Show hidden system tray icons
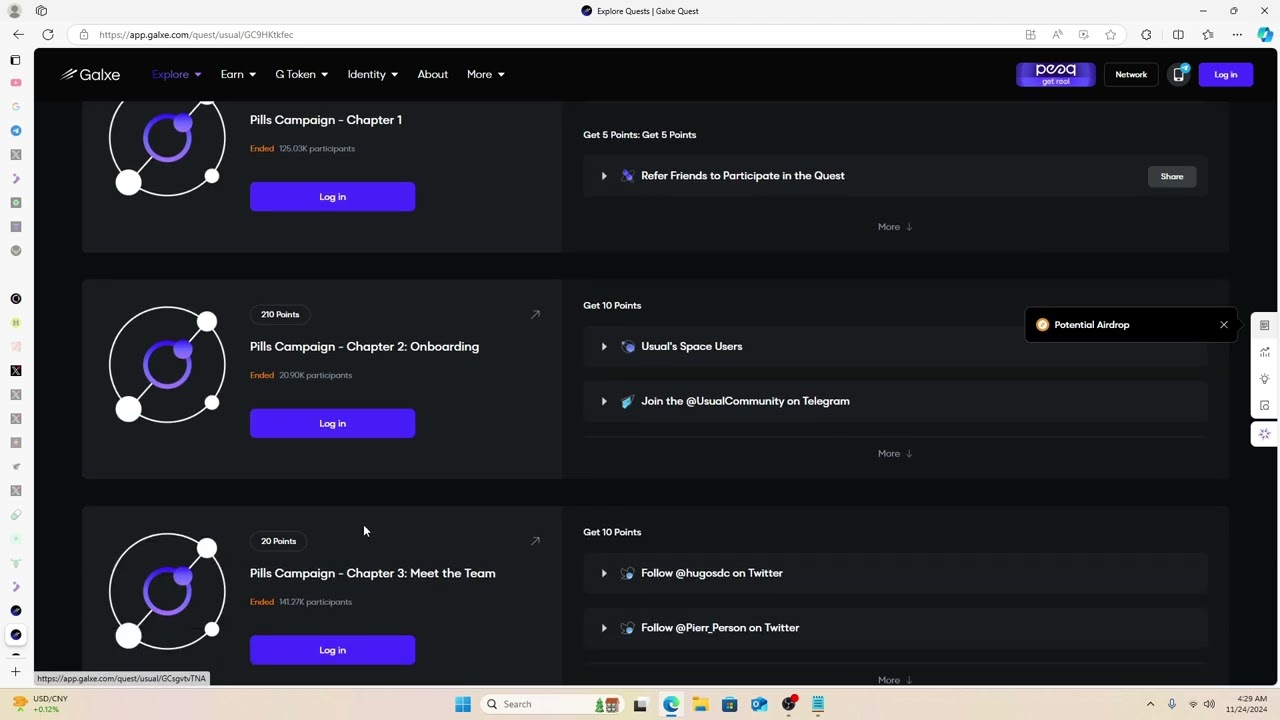This screenshot has width=1280, height=720. 1150,704
